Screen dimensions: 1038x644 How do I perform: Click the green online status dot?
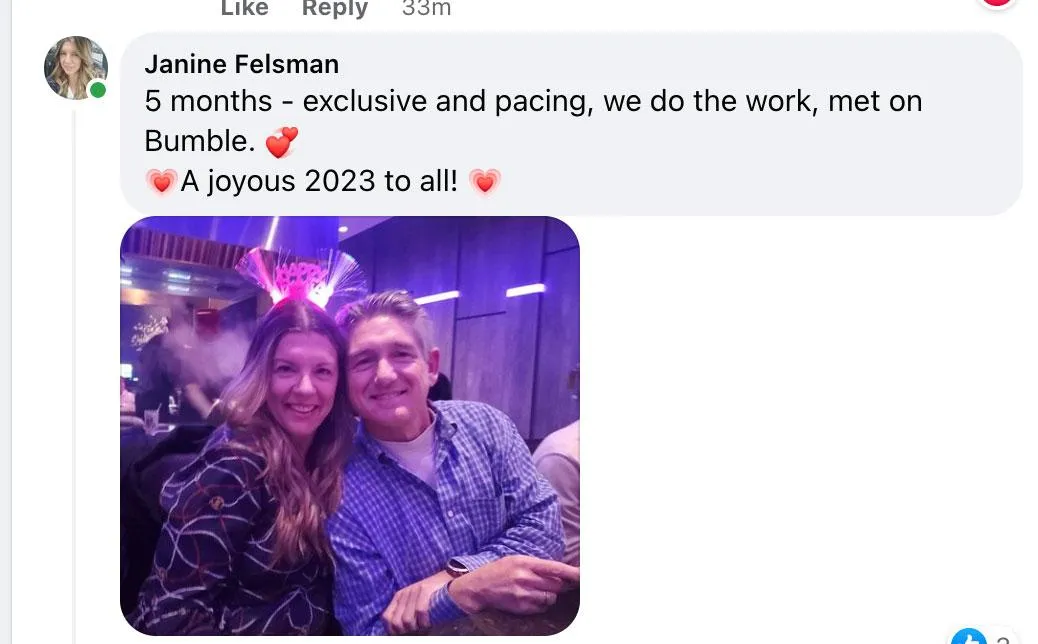[x=98, y=91]
